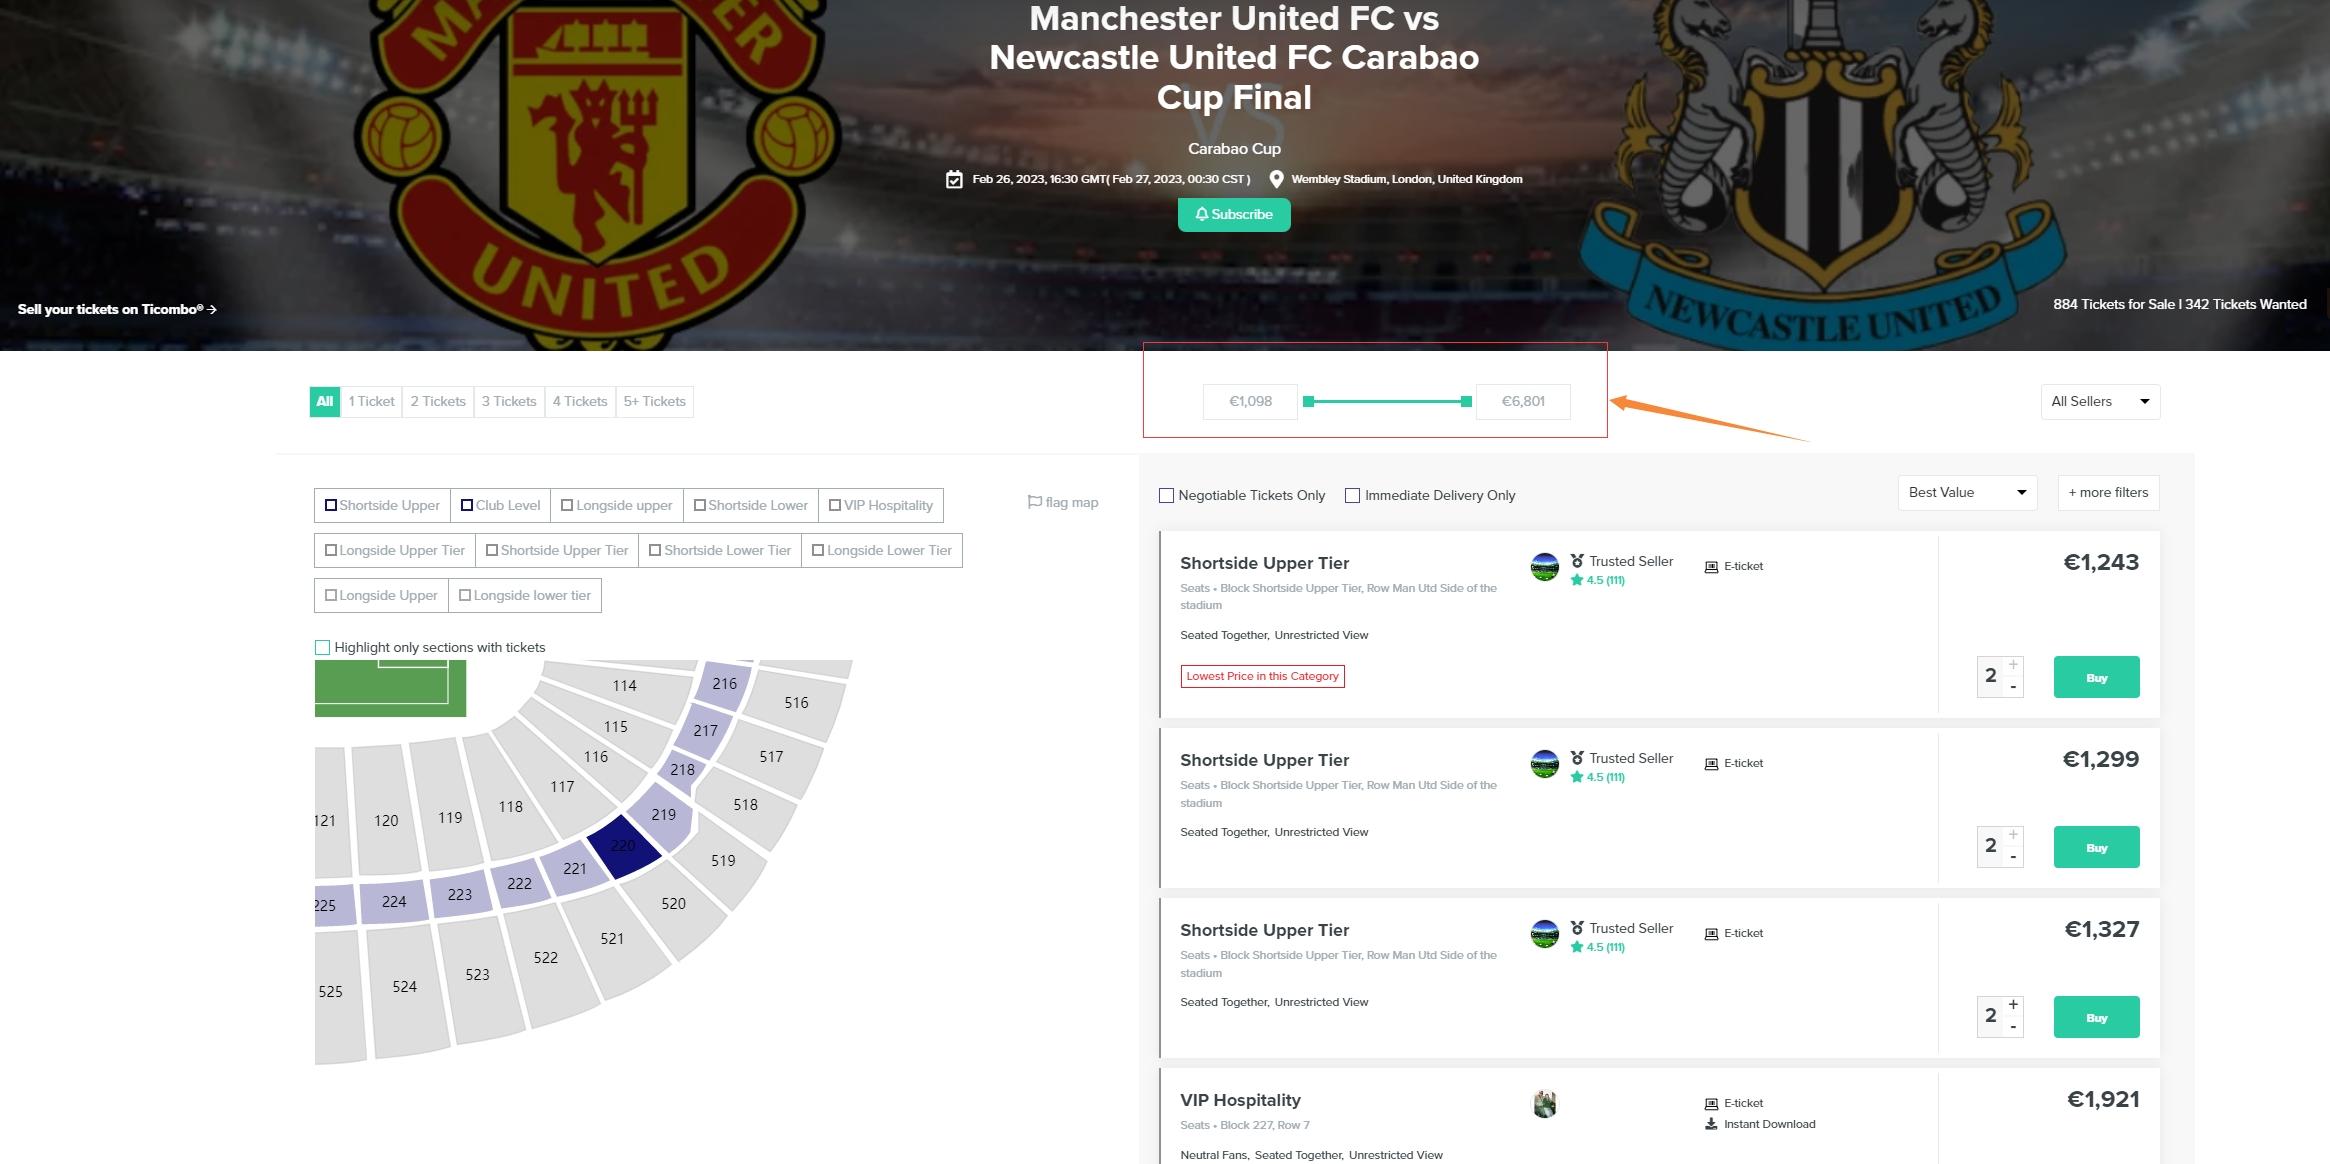Click Trusted Seller medal icon on €1,299 listing
Viewport: 2330px width, 1164px height.
[1577, 758]
